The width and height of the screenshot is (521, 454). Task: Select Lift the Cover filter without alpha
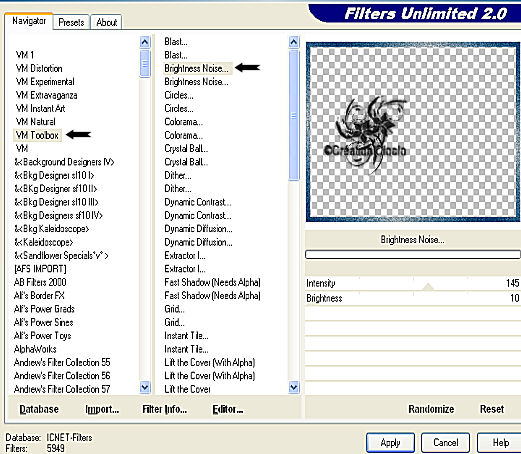tap(187, 389)
